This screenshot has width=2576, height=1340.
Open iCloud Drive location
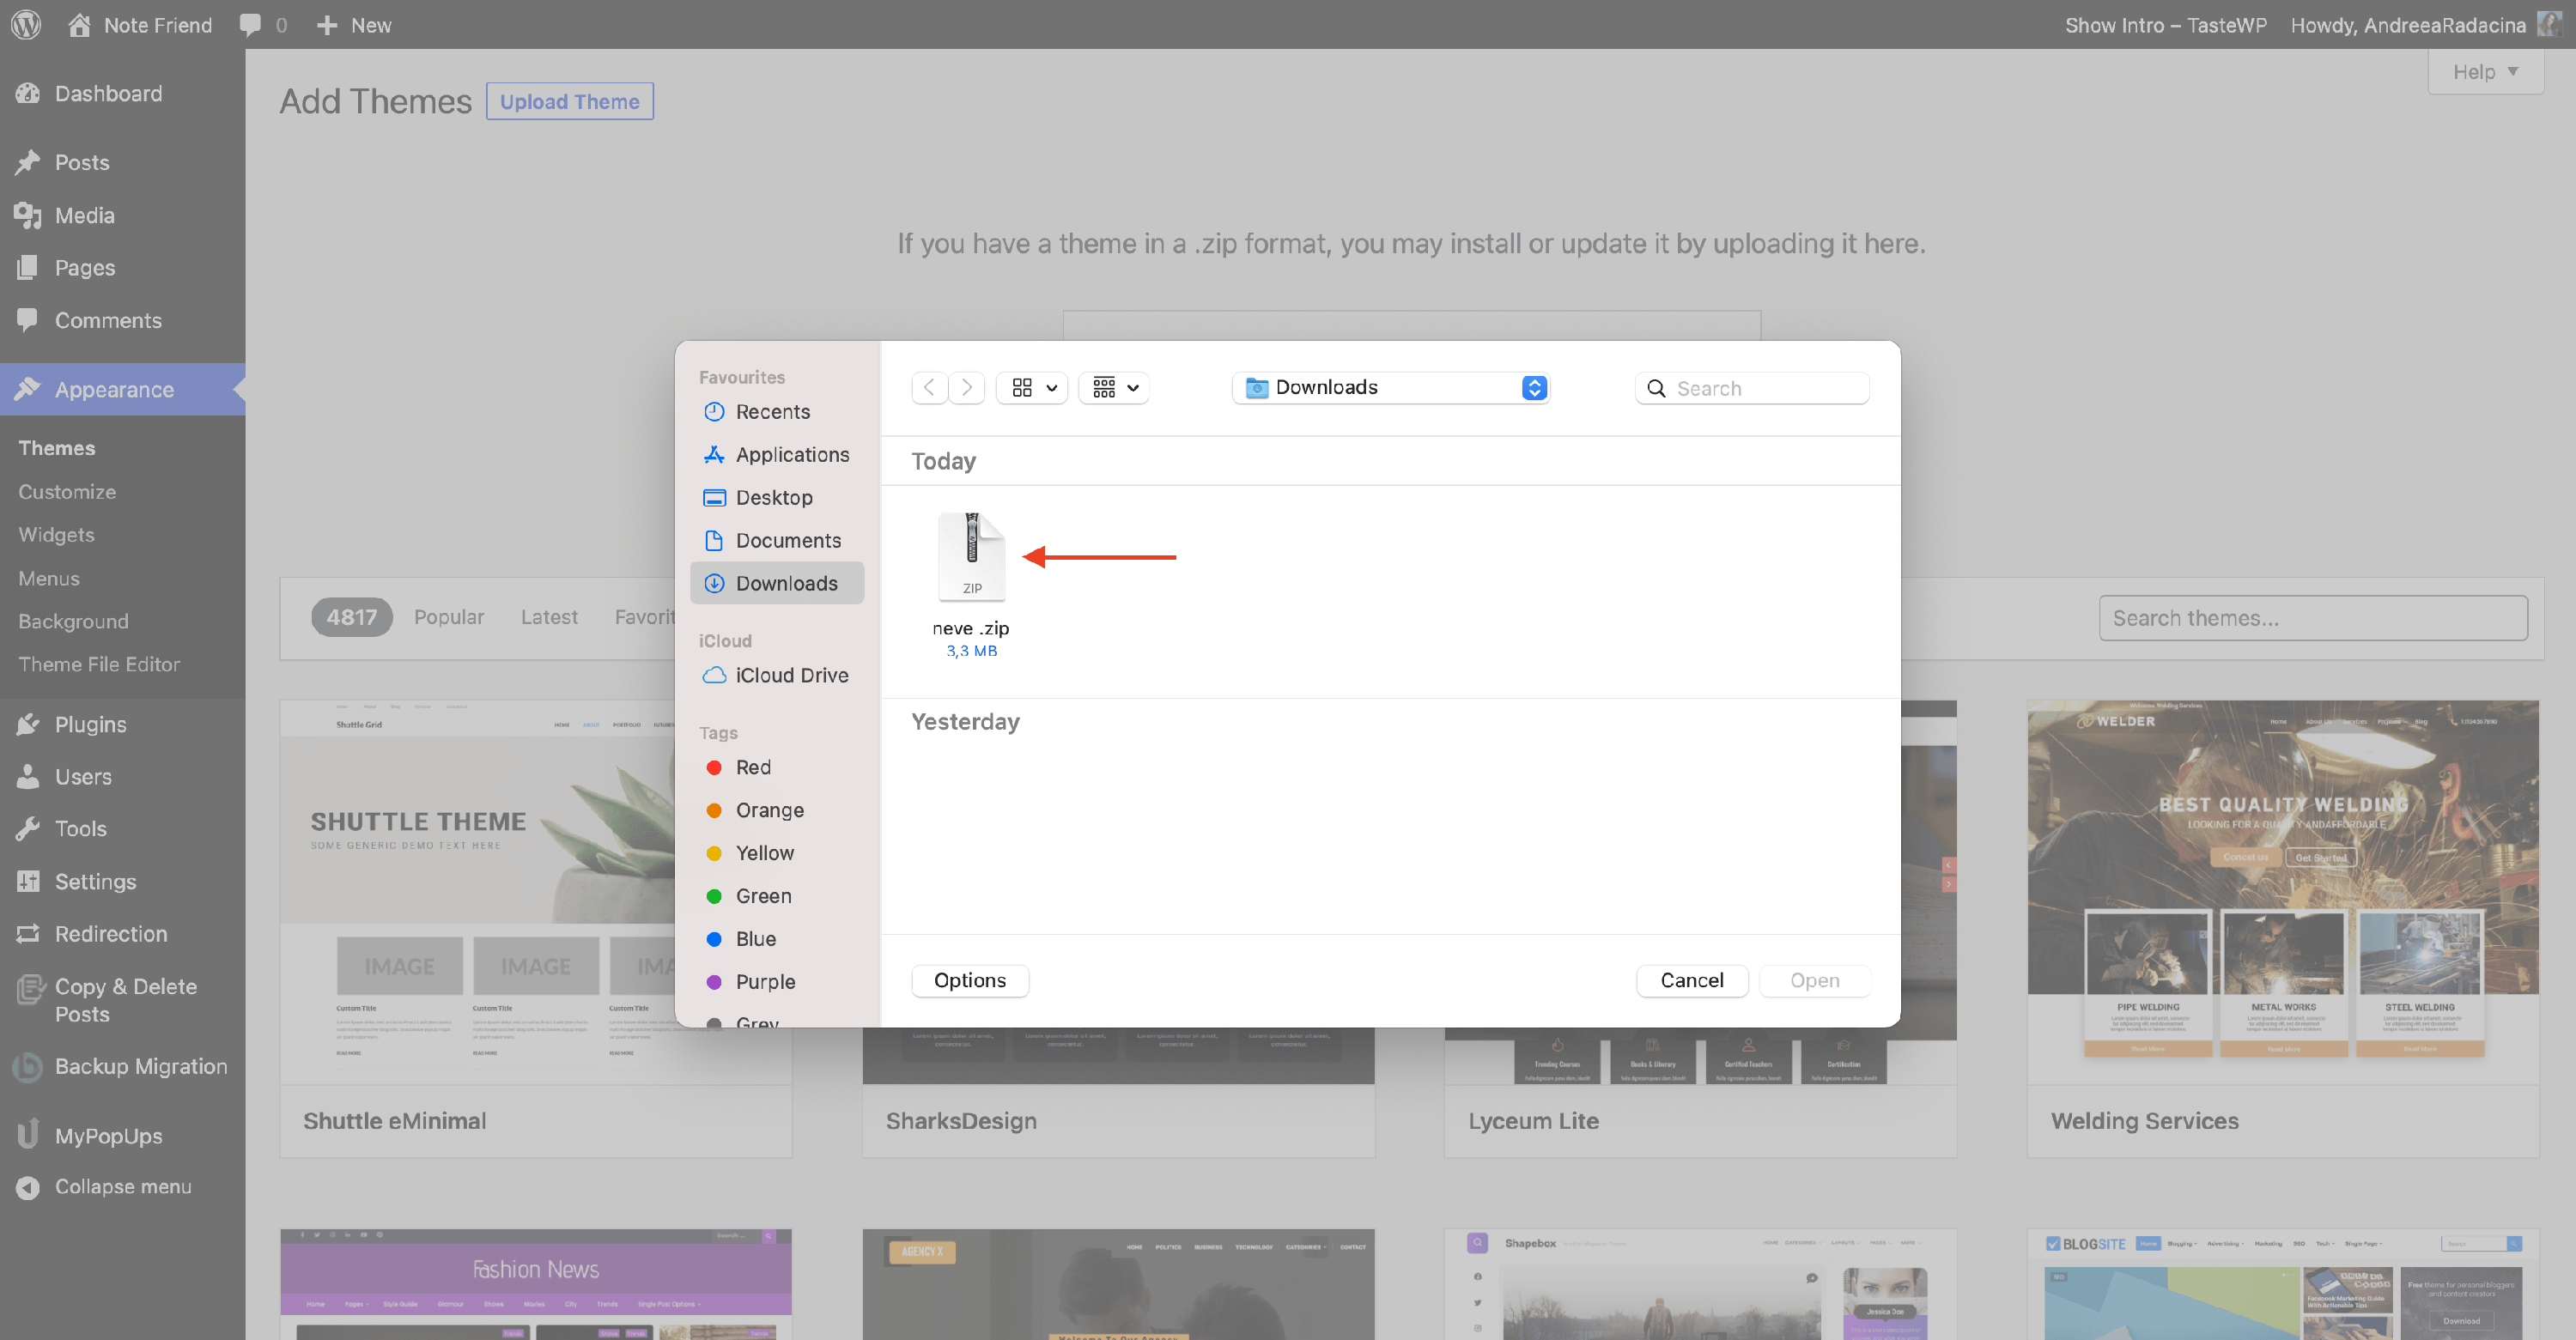(x=791, y=675)
